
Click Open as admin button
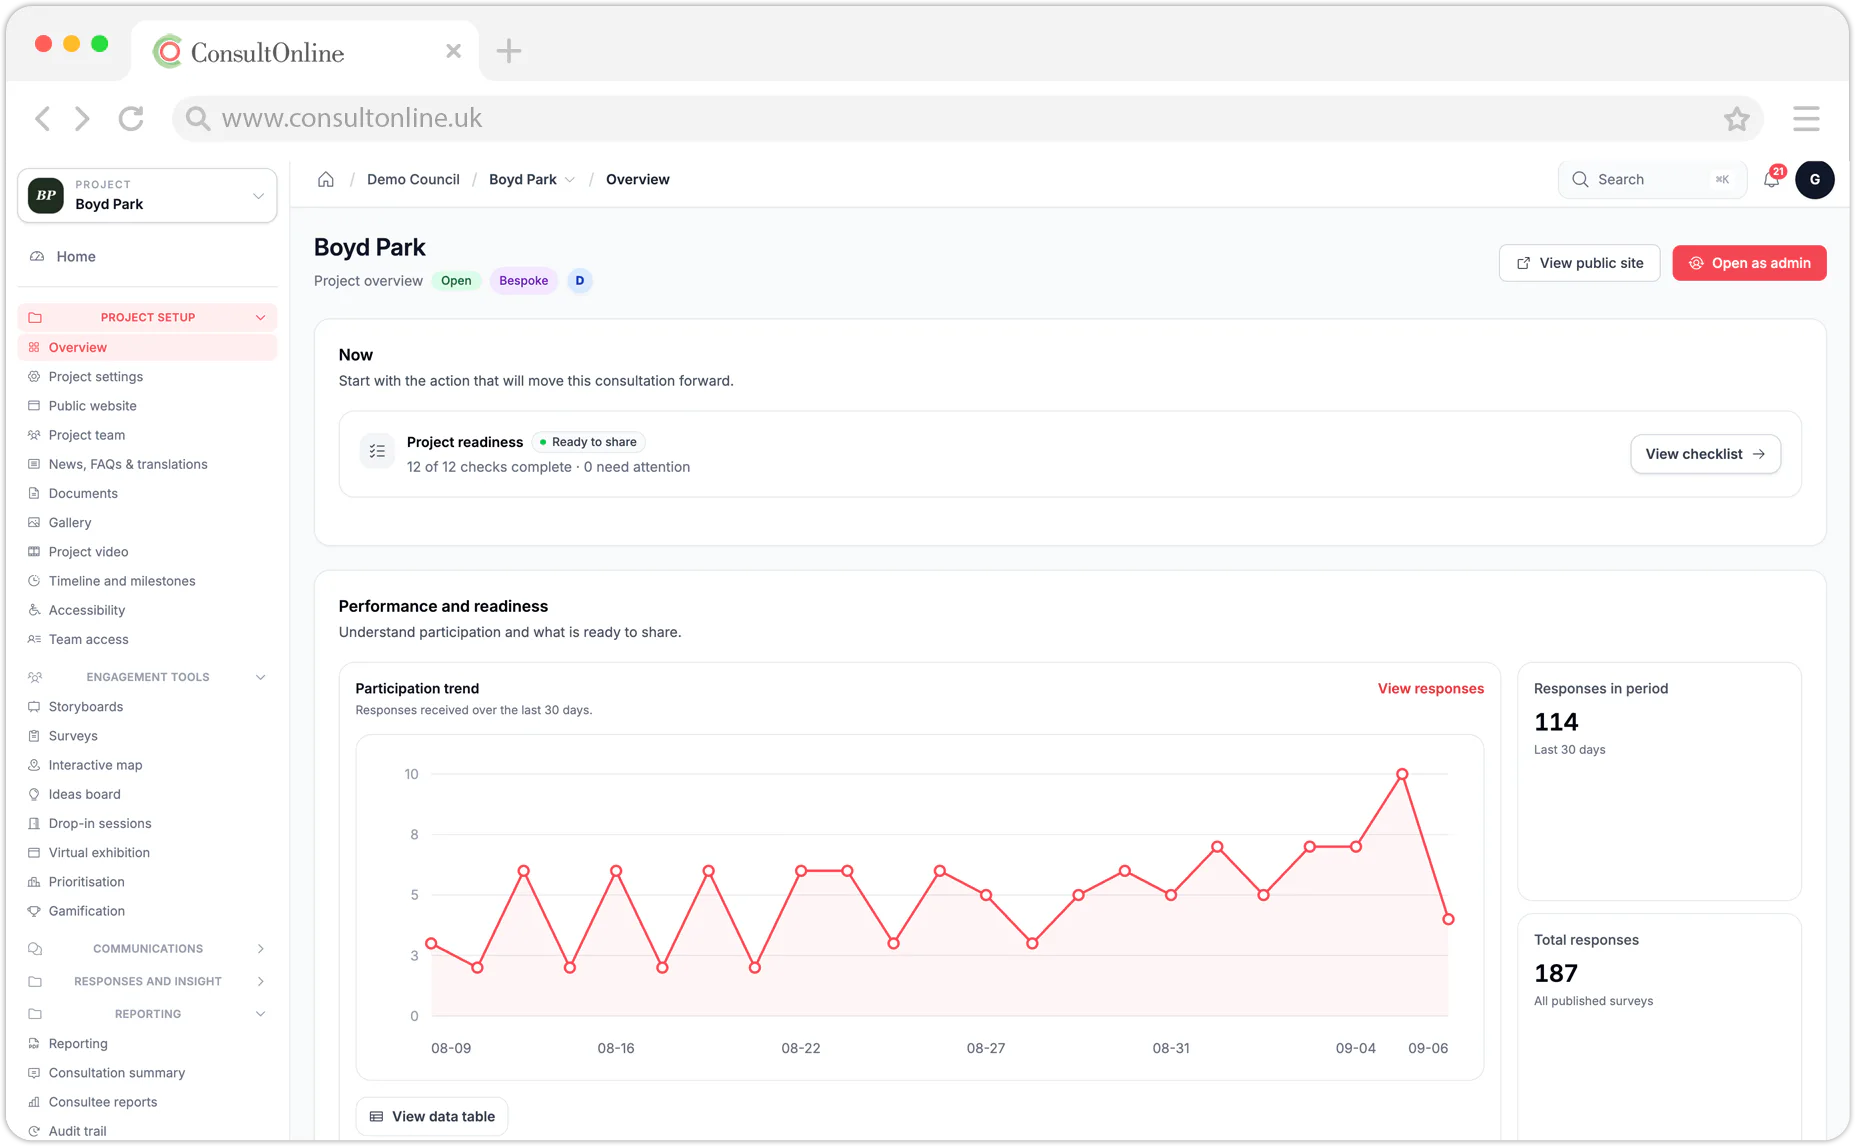tap(1749, 263)
